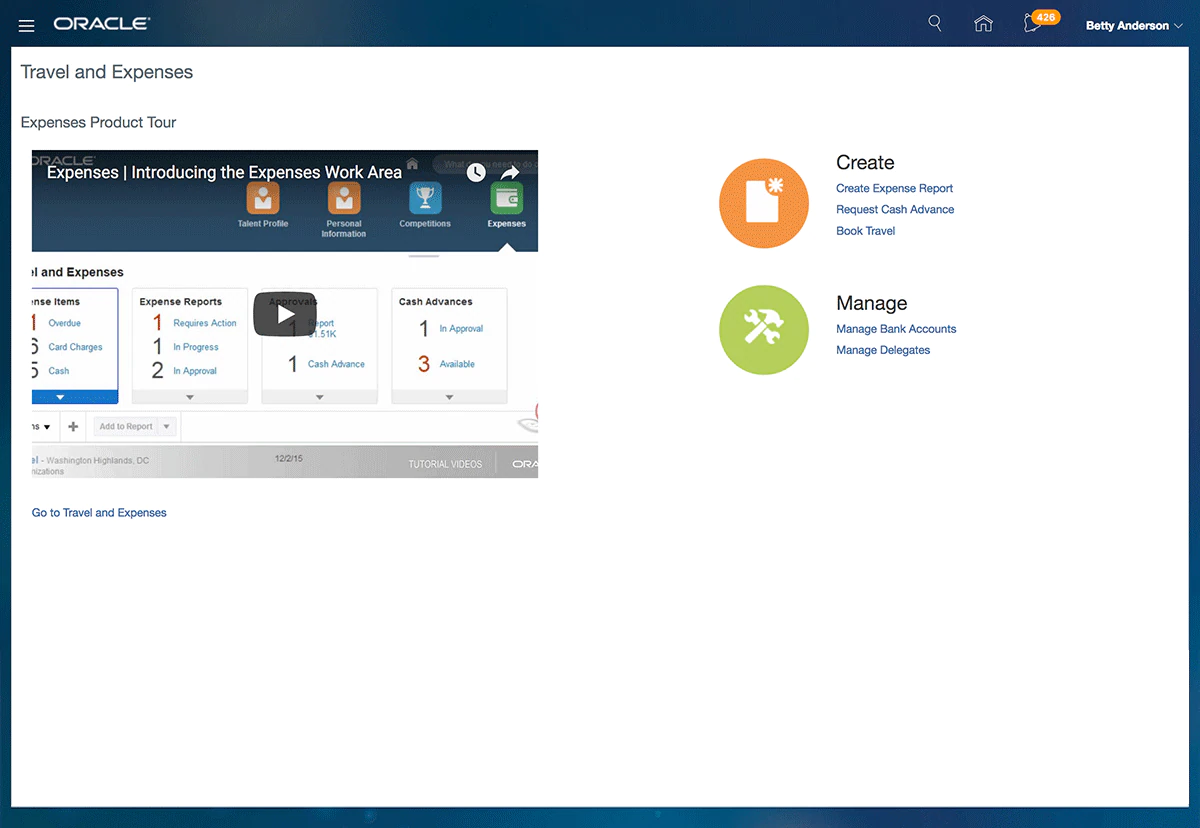Click the Oracle logo

102,24
